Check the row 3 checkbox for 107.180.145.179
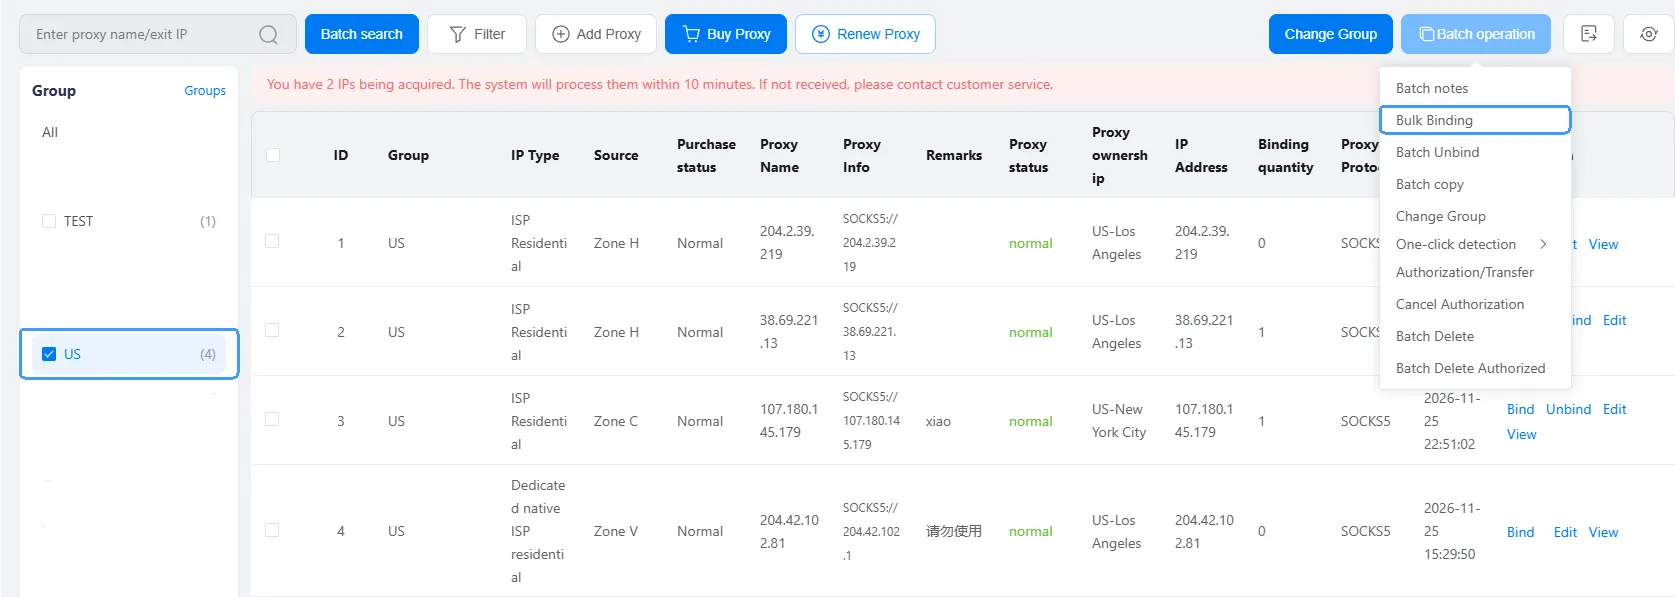Viewport: 1675px width, 597px height. tap(272, 419)
